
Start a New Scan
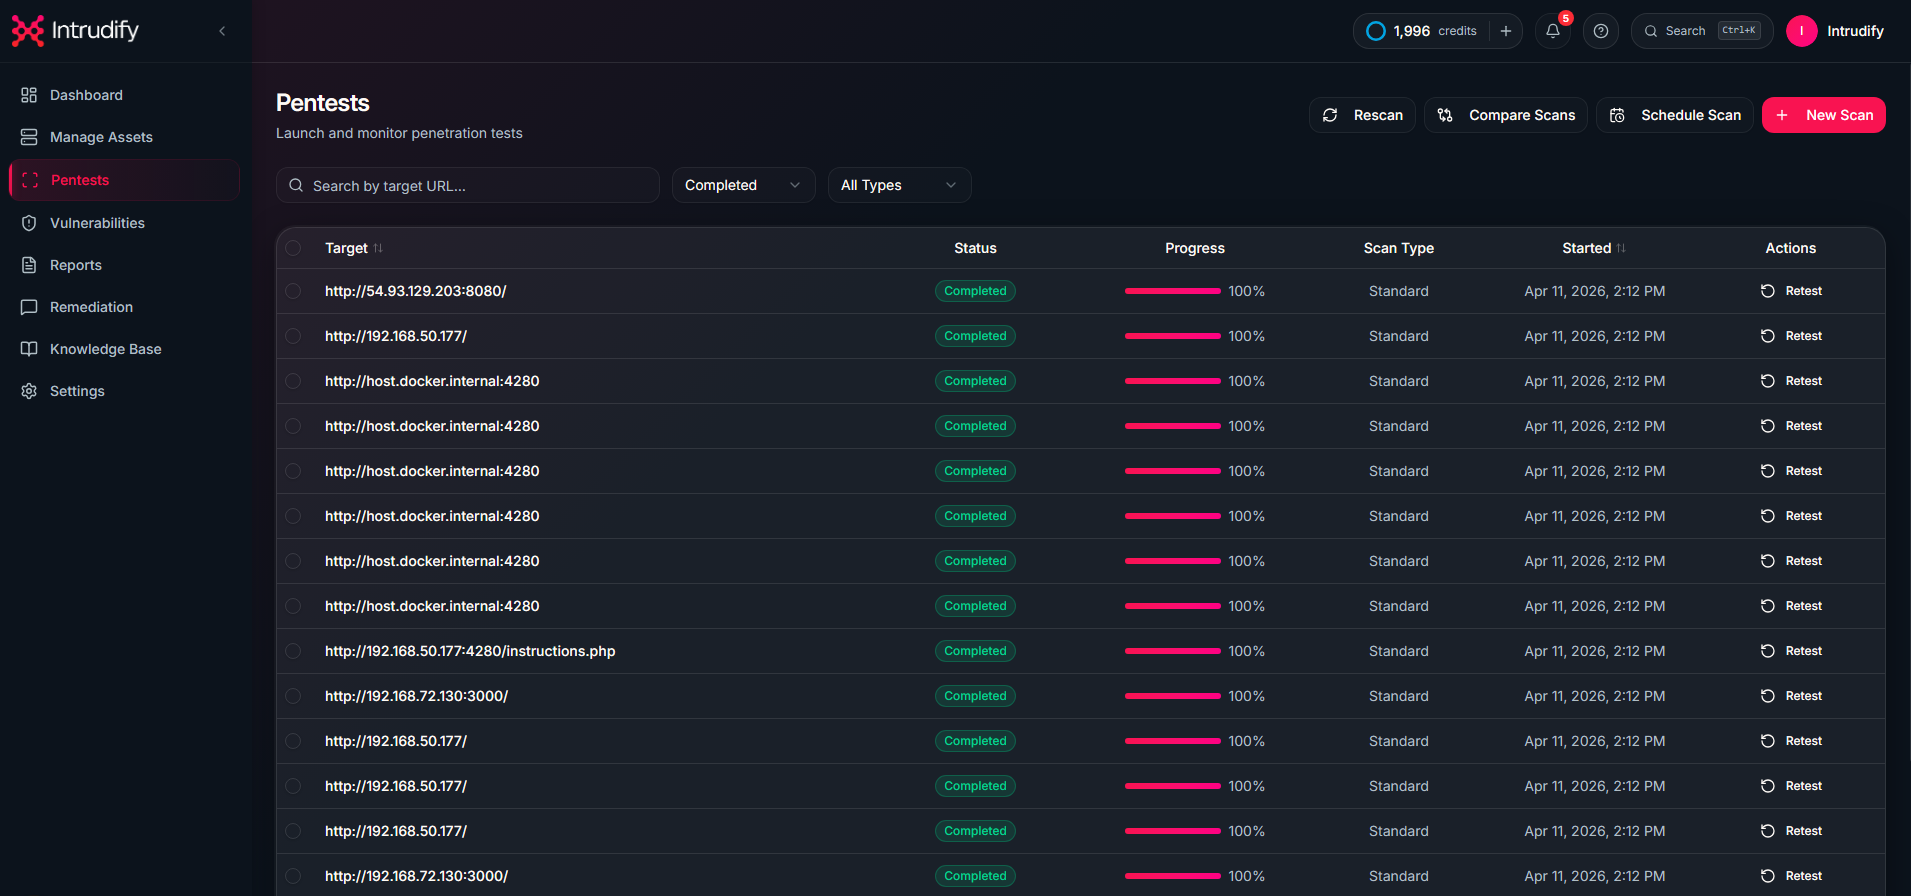[x=1824, y=115]
